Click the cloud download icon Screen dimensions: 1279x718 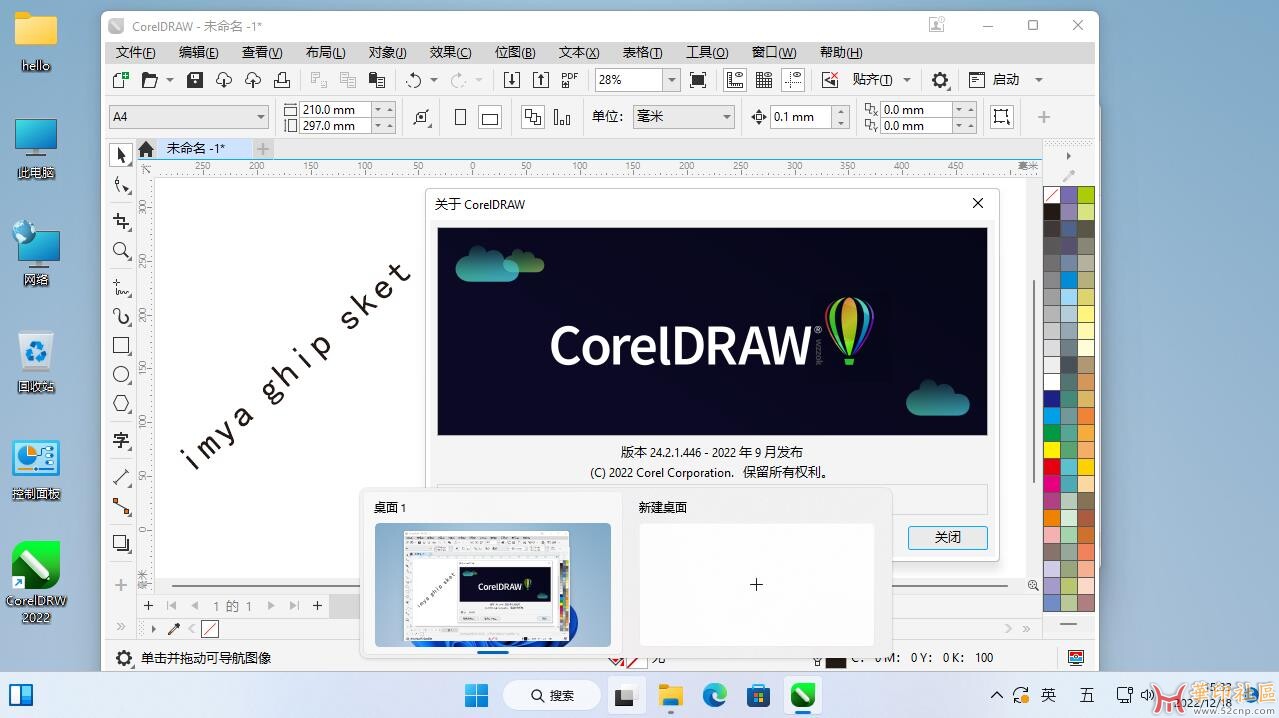[x=224, y=80]
